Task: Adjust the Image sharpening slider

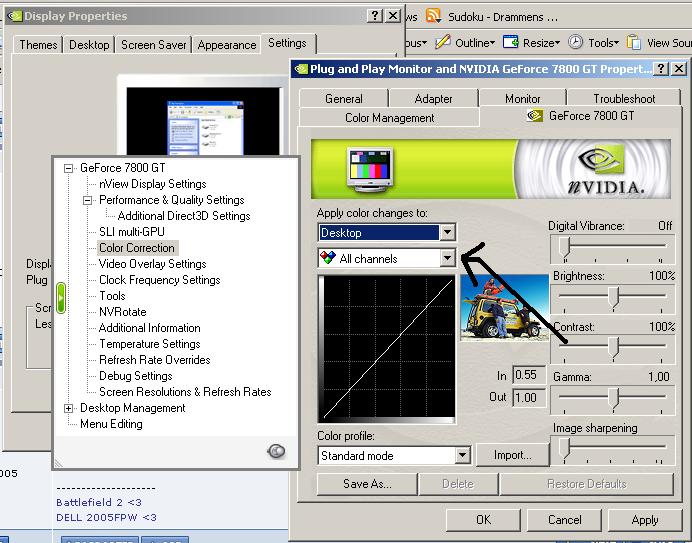Action: [565, 449]
